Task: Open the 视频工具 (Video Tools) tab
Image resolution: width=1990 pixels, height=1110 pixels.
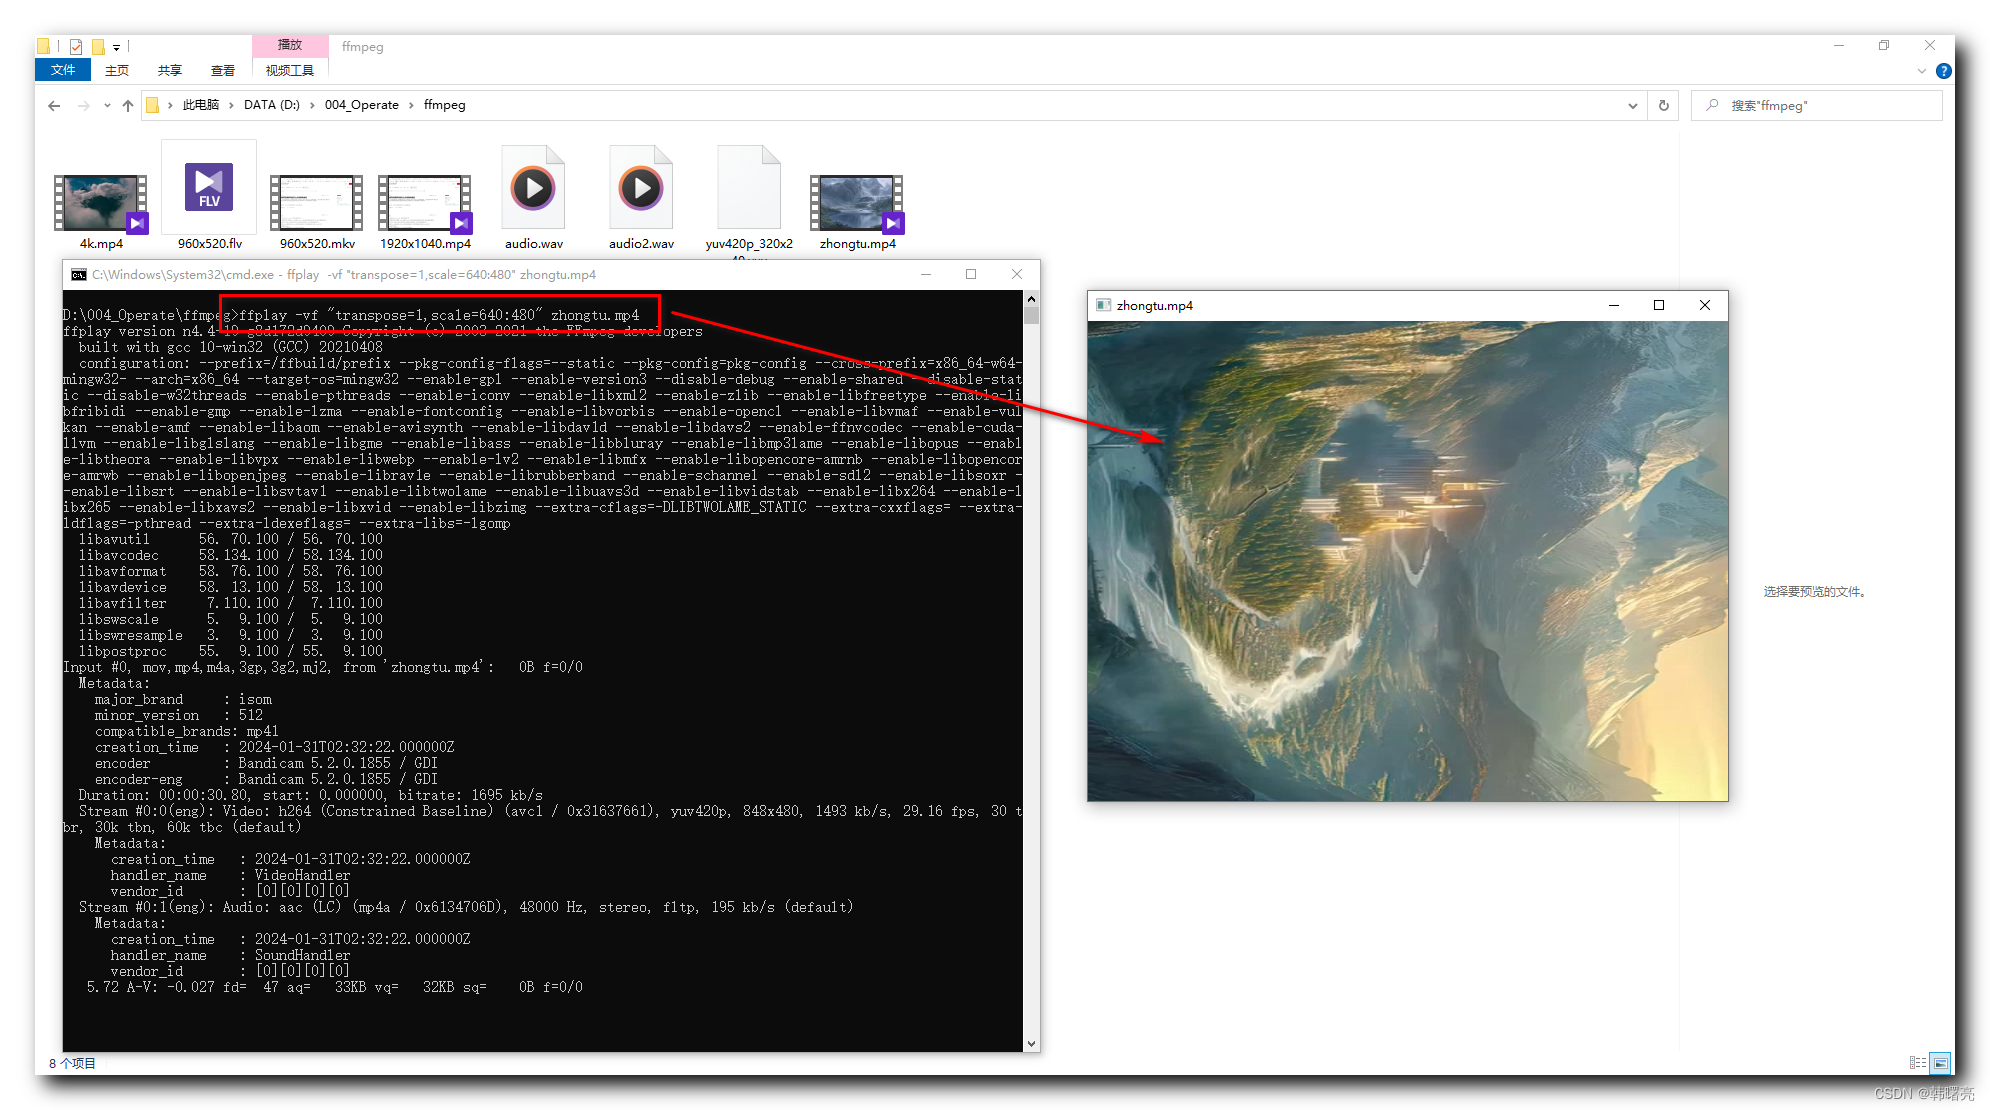Action: coord(290,70)
